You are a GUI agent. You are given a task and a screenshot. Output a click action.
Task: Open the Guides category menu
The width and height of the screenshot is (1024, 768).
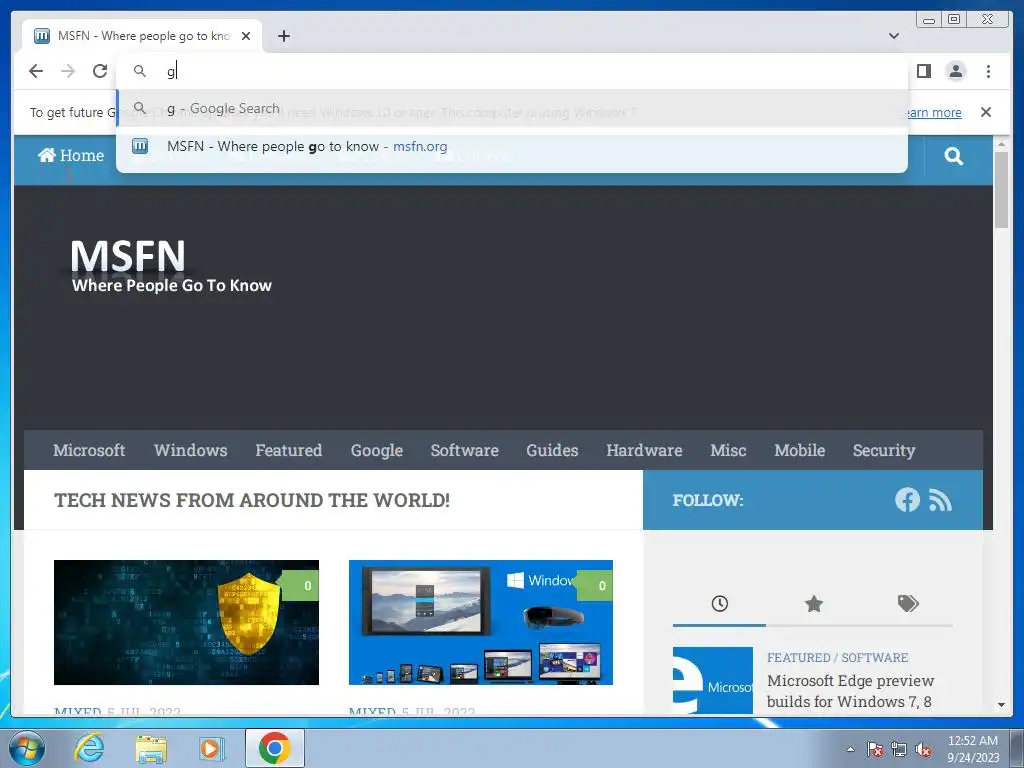(x=552, y=450)
